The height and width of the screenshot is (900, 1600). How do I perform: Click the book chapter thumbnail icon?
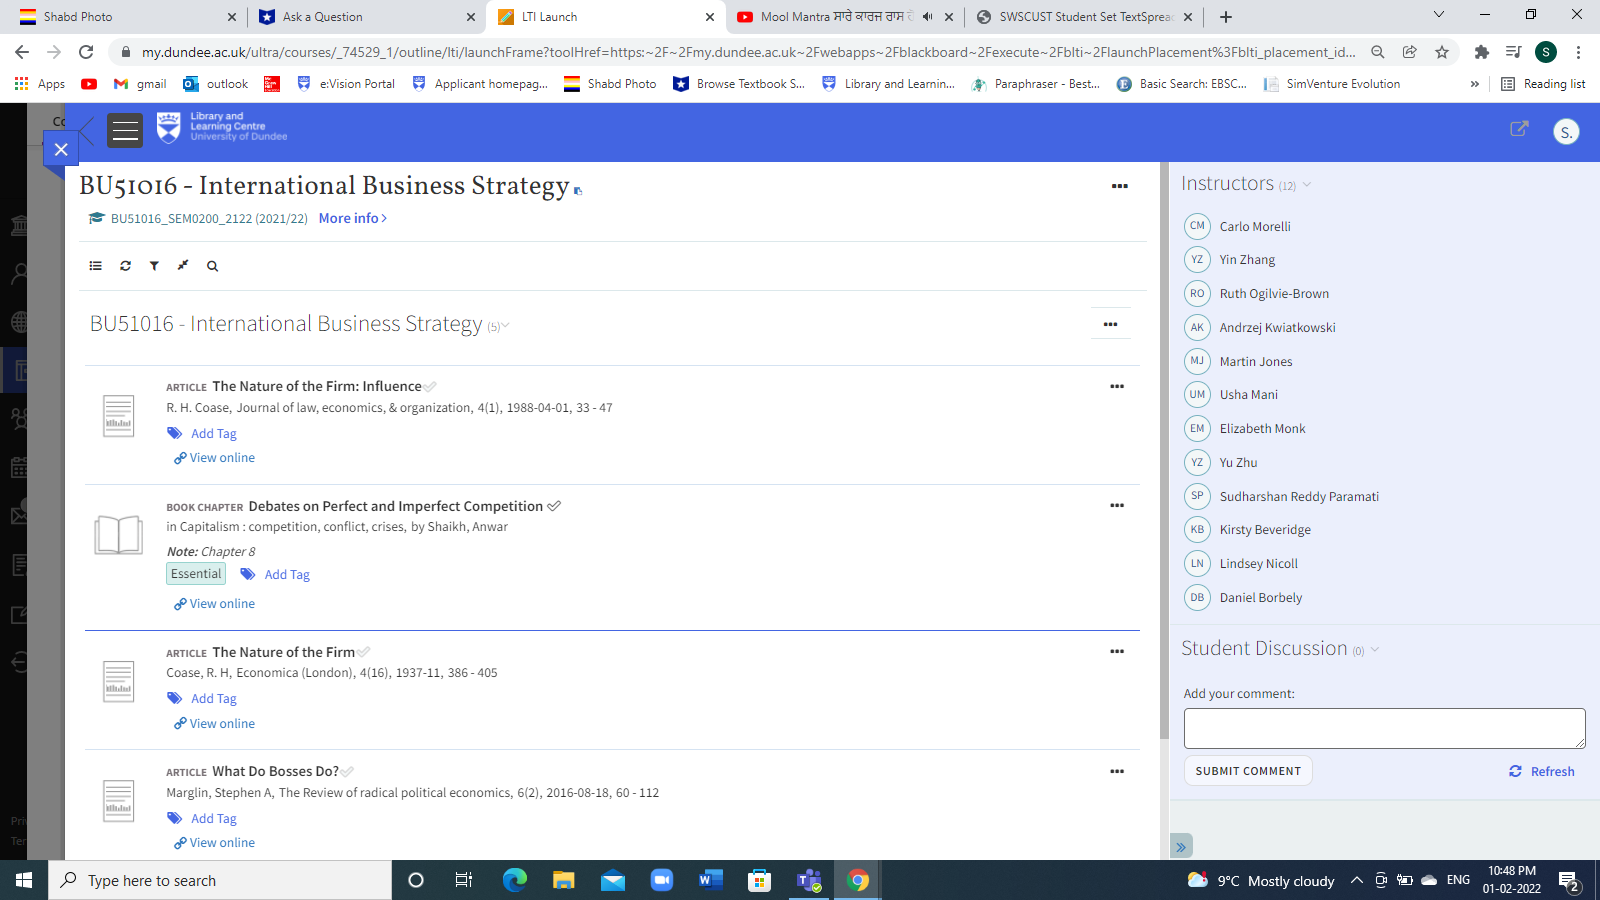coord(119,535)
